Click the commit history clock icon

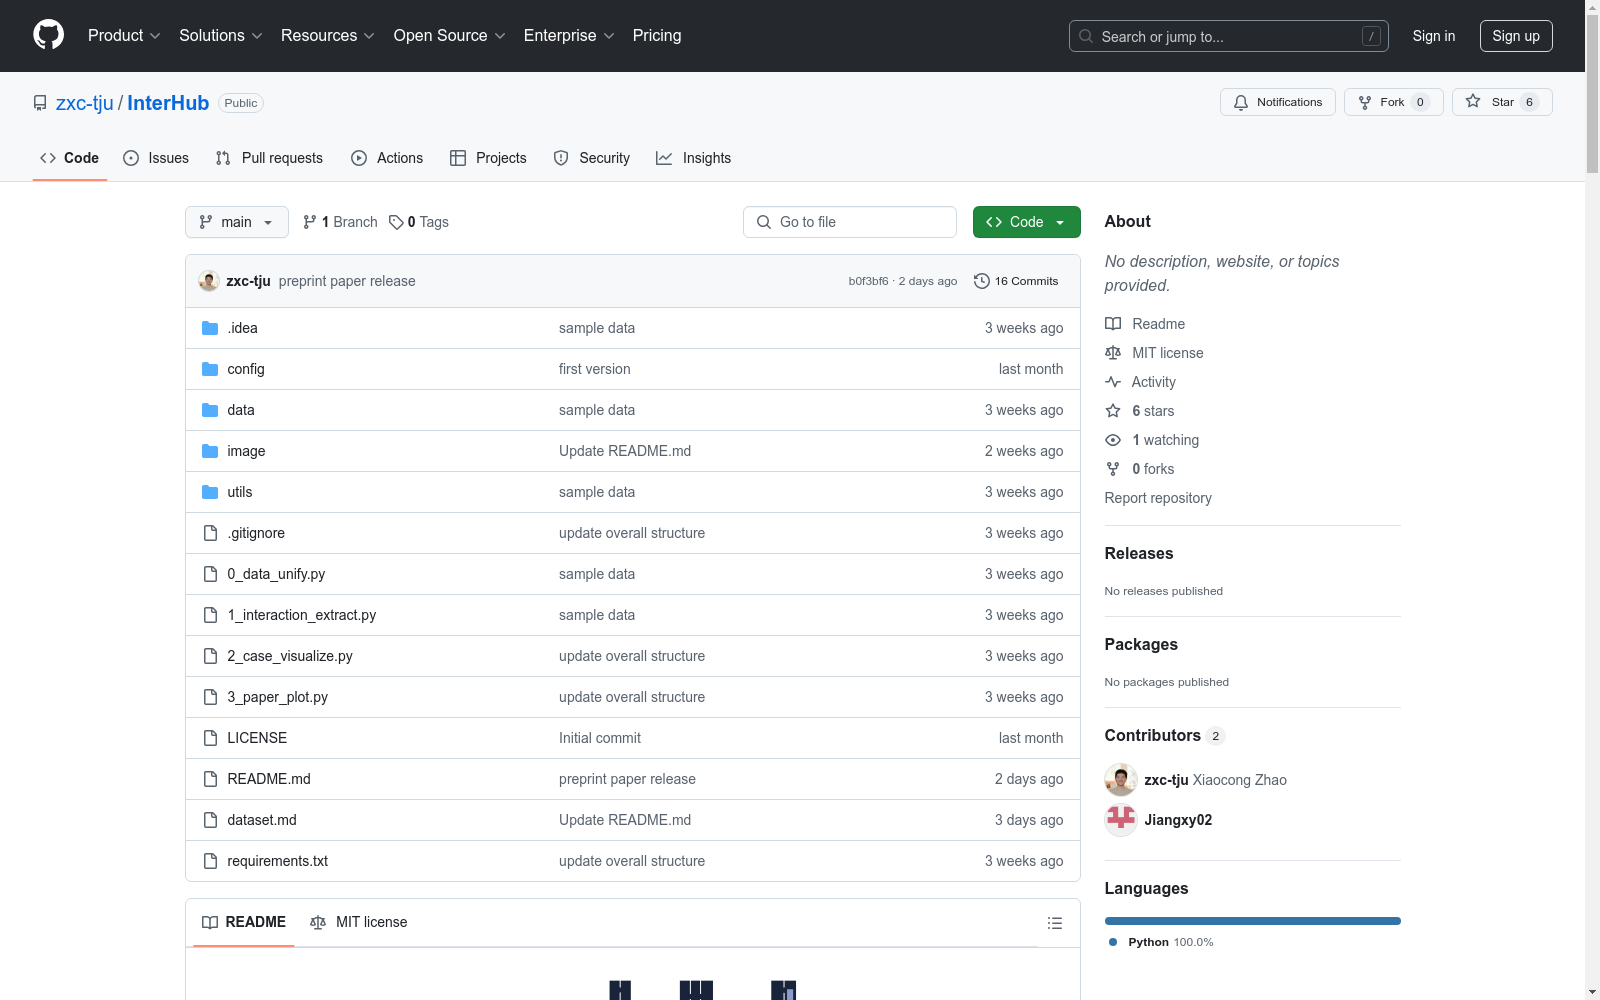pyautogui.click(x=982, y=281)
